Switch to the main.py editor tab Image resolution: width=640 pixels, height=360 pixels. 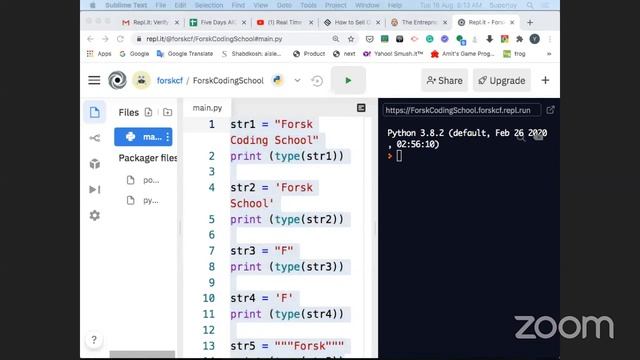coord(207,108)
